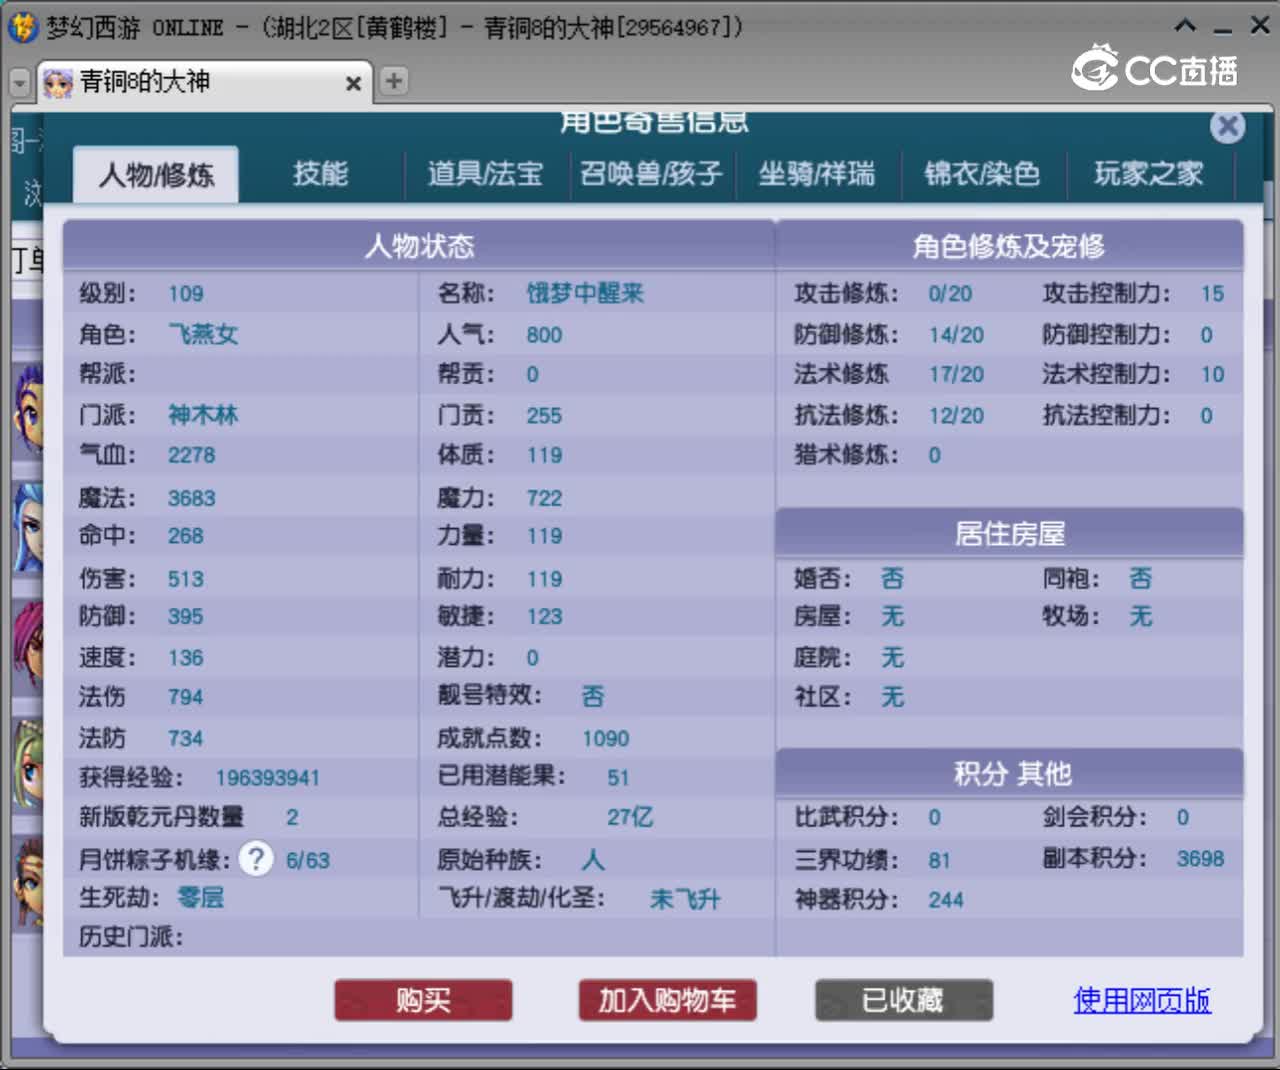Image resolution: width=1280 pixels, height=1070 pixels.
Task: Click the 魔力 value 722
Action: coord(544,498)
